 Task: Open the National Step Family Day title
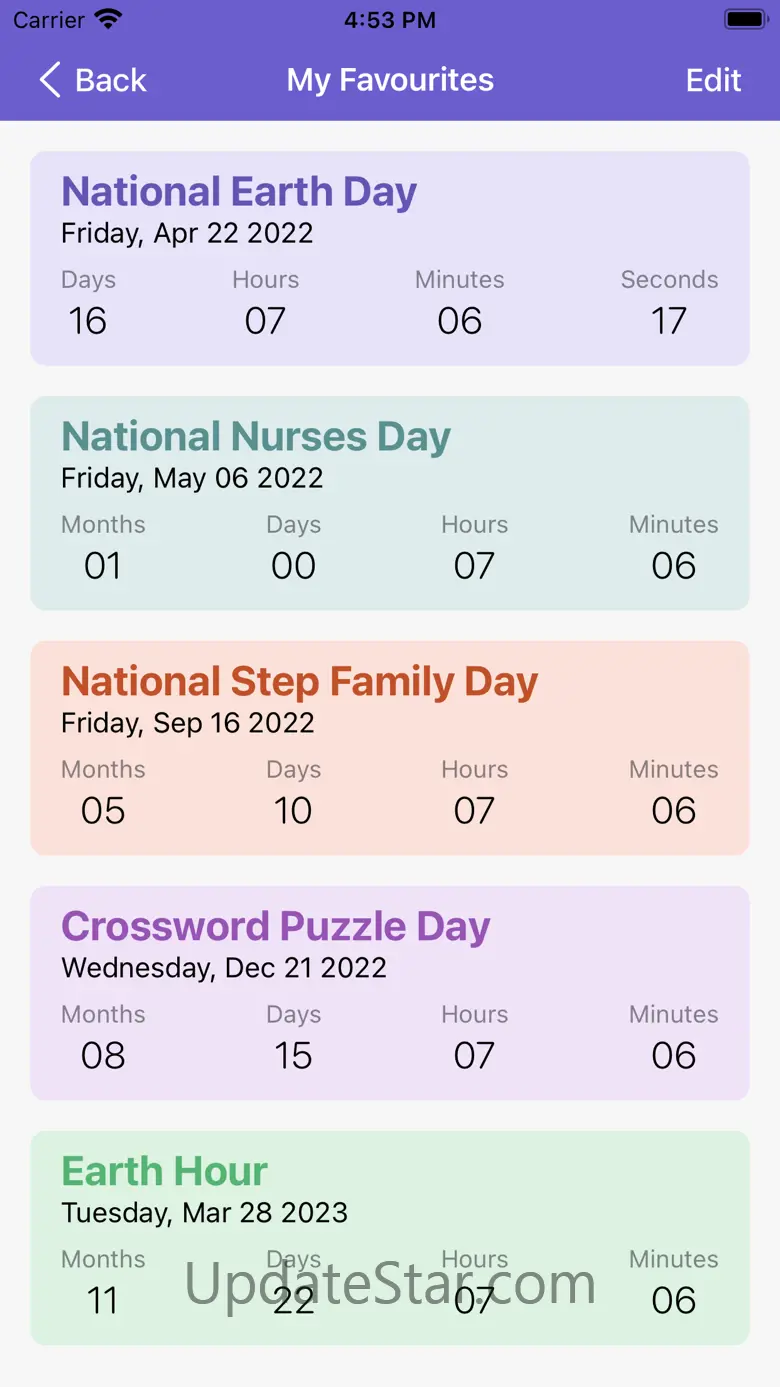point(300,681)
